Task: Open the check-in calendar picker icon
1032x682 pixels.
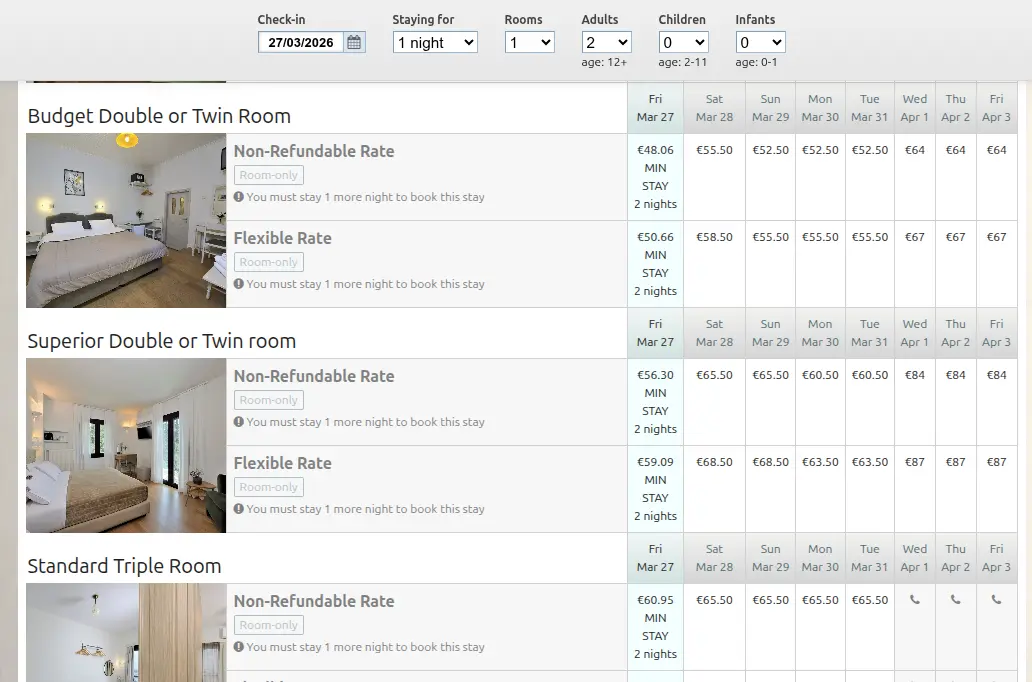Action: click(354, 43)
